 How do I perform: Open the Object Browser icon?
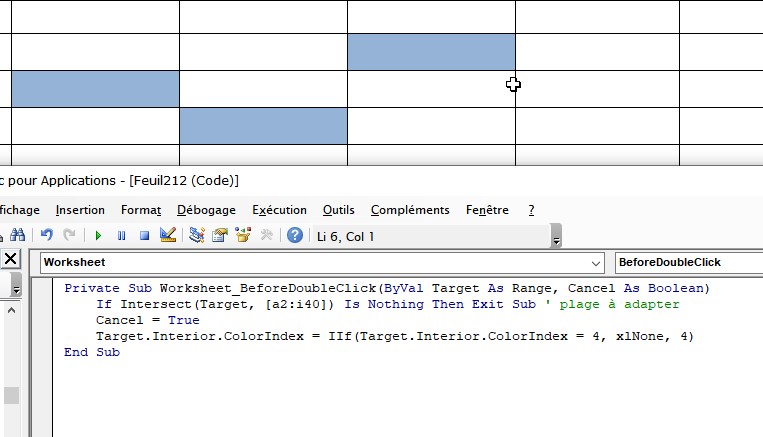[x=242, y=236]
